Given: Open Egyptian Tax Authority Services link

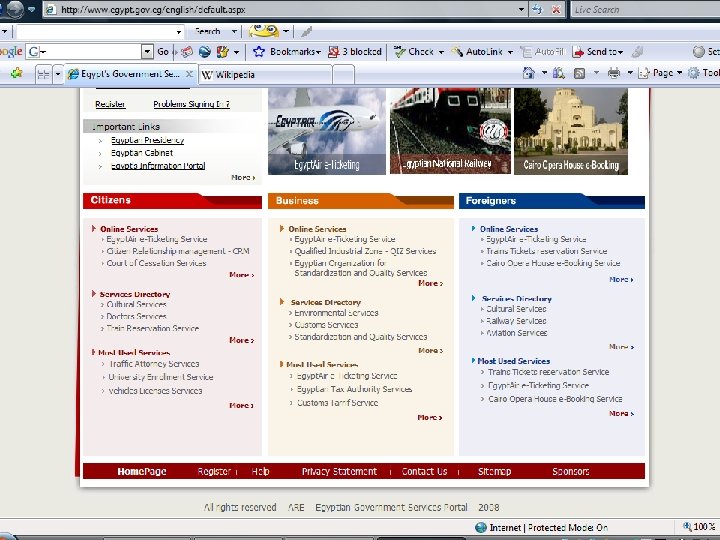Looking at the screenshot, I should pos(354,389).
